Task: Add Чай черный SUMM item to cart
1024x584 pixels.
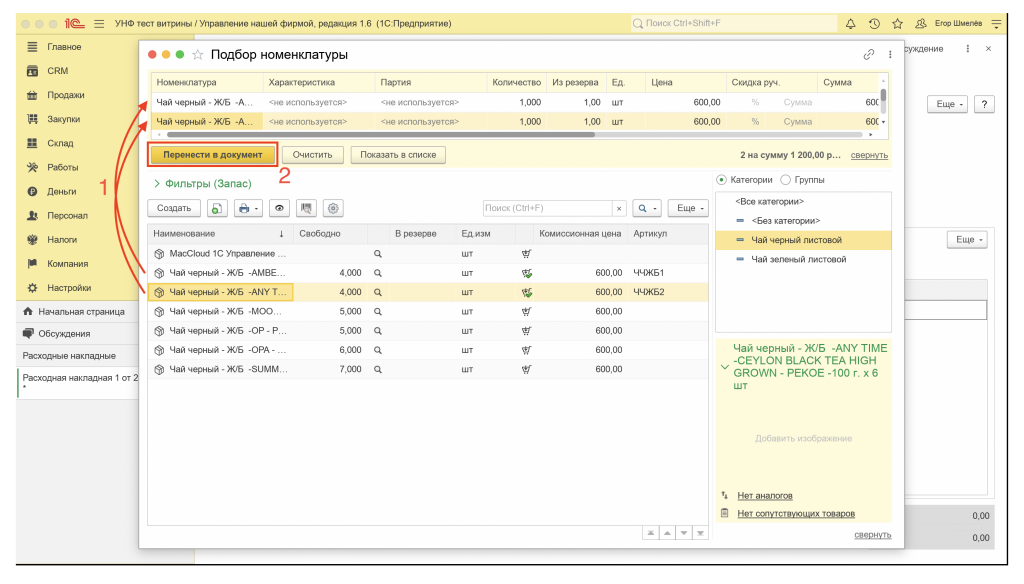Action: pyautogui.click(x=526, y=369)
